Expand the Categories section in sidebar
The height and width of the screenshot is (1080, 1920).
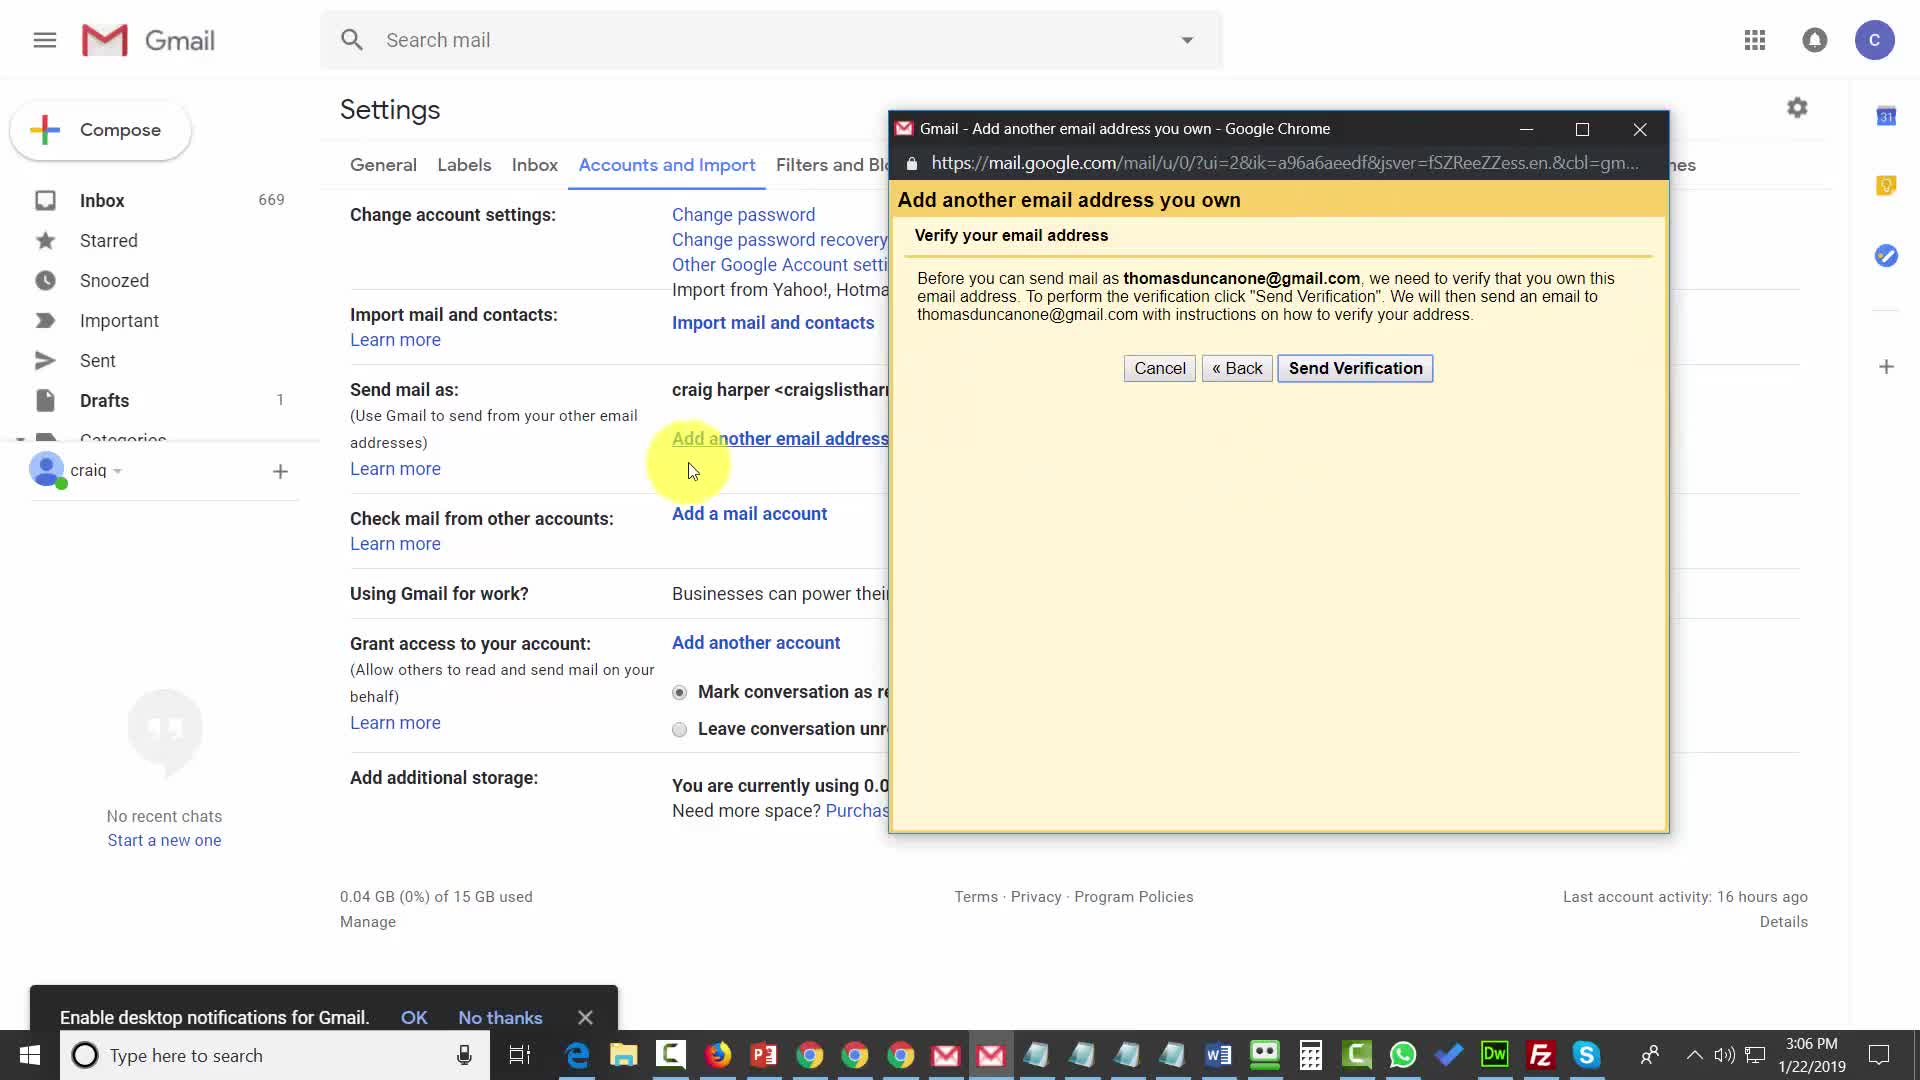point(20,439)
